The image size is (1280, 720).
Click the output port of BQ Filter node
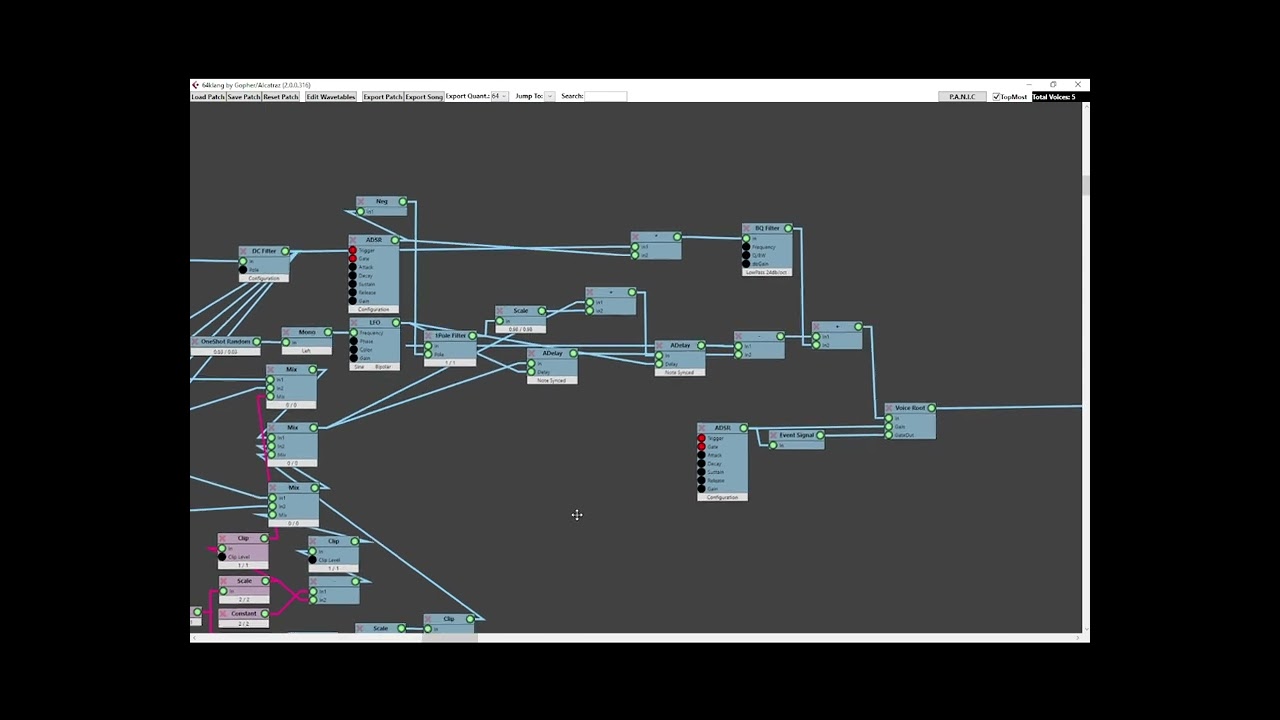(x=789, y=229)
